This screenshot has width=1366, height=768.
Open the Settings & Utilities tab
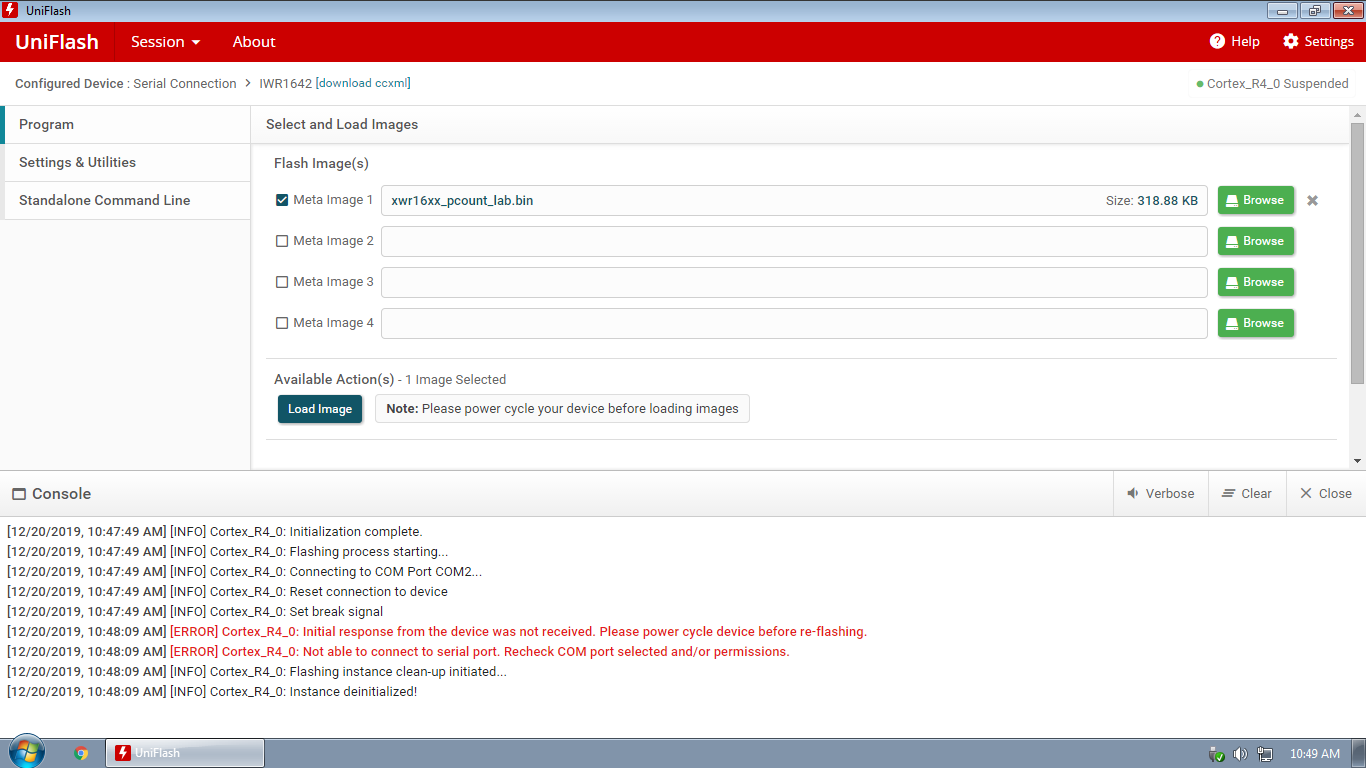pyautogui.click(x=125, y=163)
